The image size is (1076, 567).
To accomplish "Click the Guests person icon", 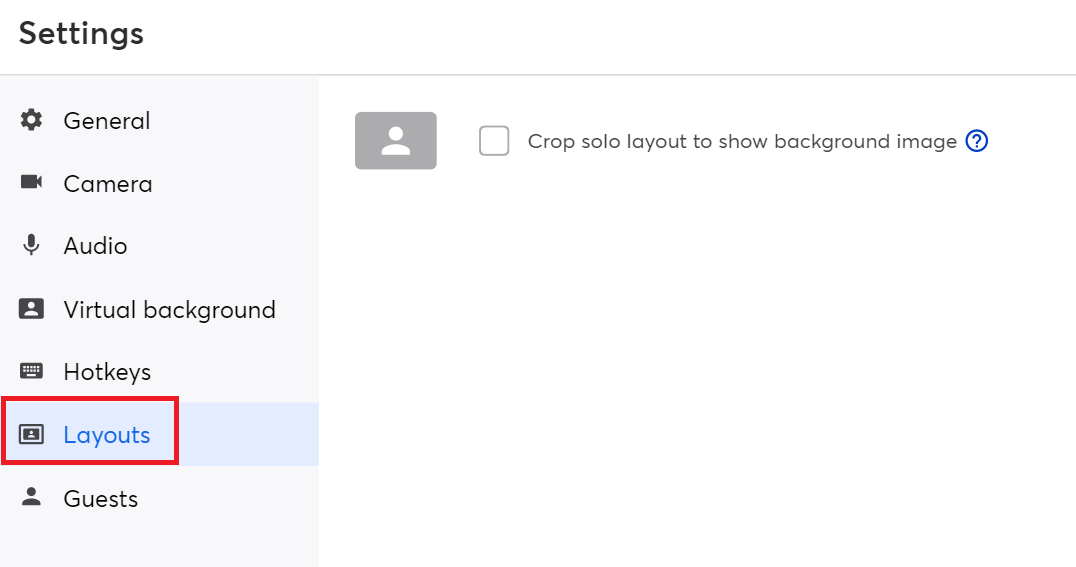I will (x=32, y=497).
